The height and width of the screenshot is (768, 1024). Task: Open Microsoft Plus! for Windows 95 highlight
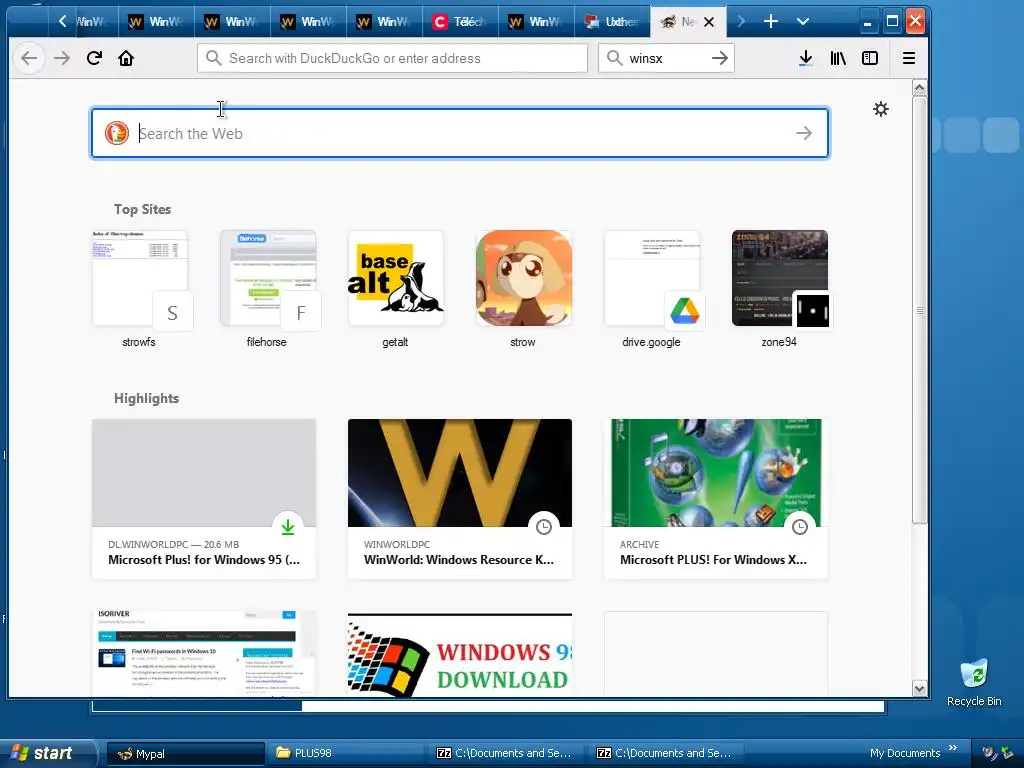pyautogui.click(x=204, y=499)
